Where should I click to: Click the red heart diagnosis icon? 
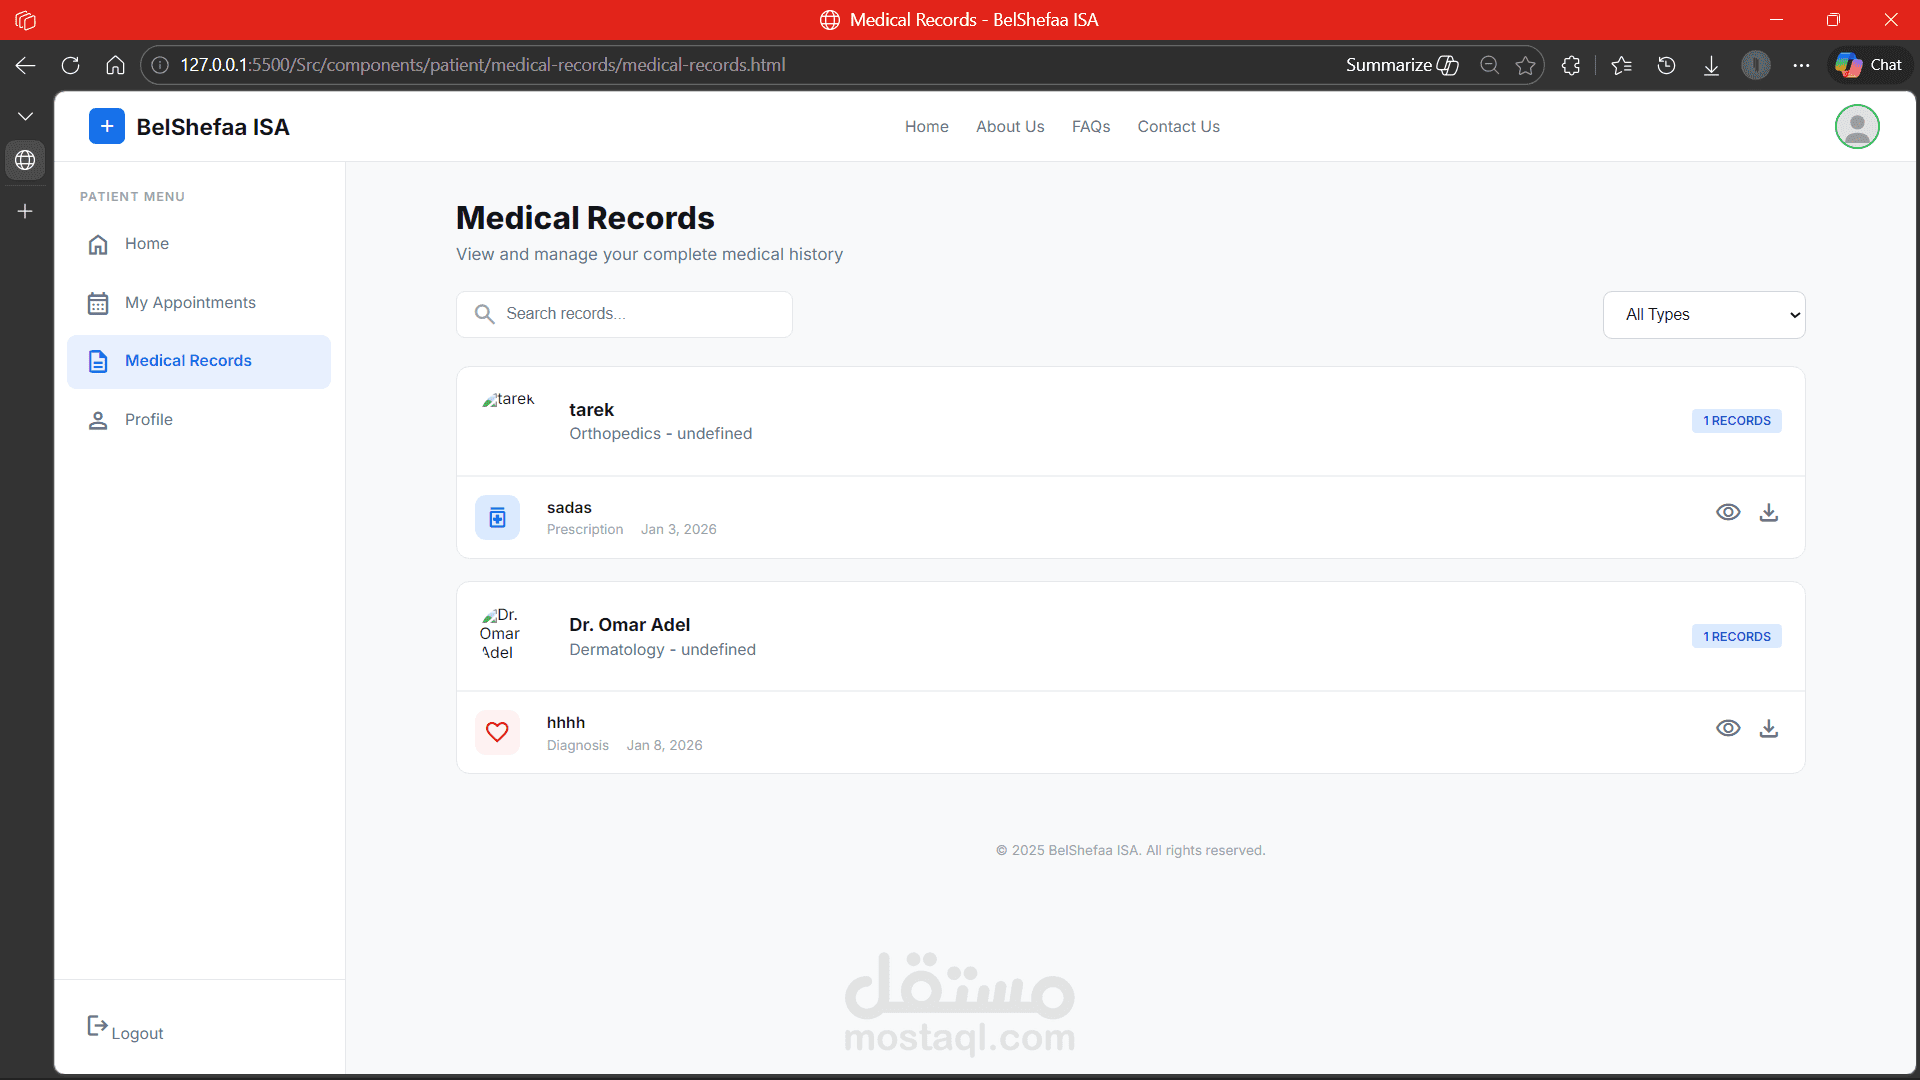pos(497,732)
